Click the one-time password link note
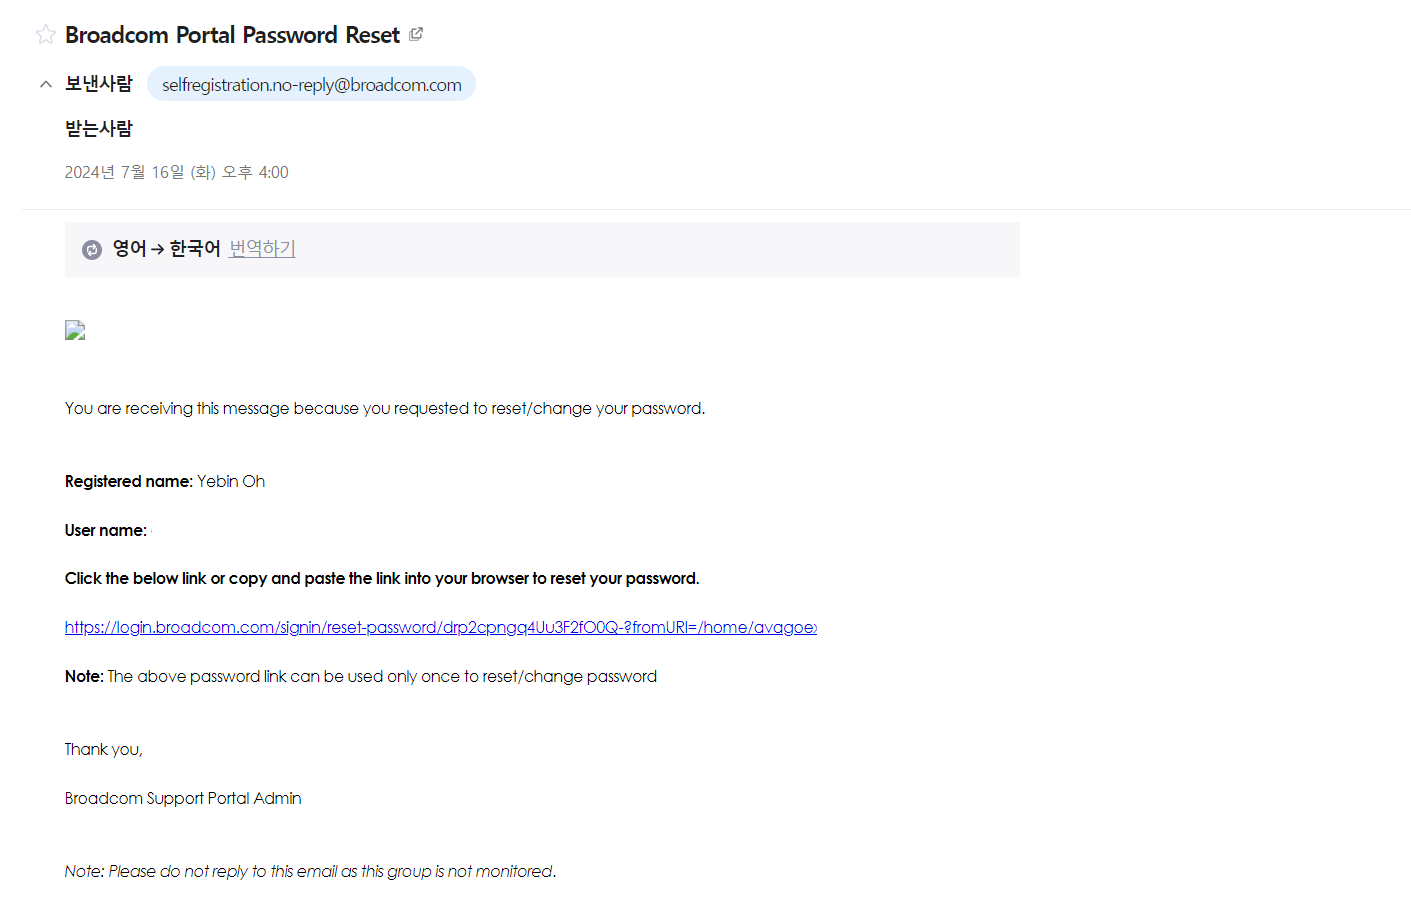Image resolution: width=1411 pixels, height=902 pixels. click(x=361, y=677)
